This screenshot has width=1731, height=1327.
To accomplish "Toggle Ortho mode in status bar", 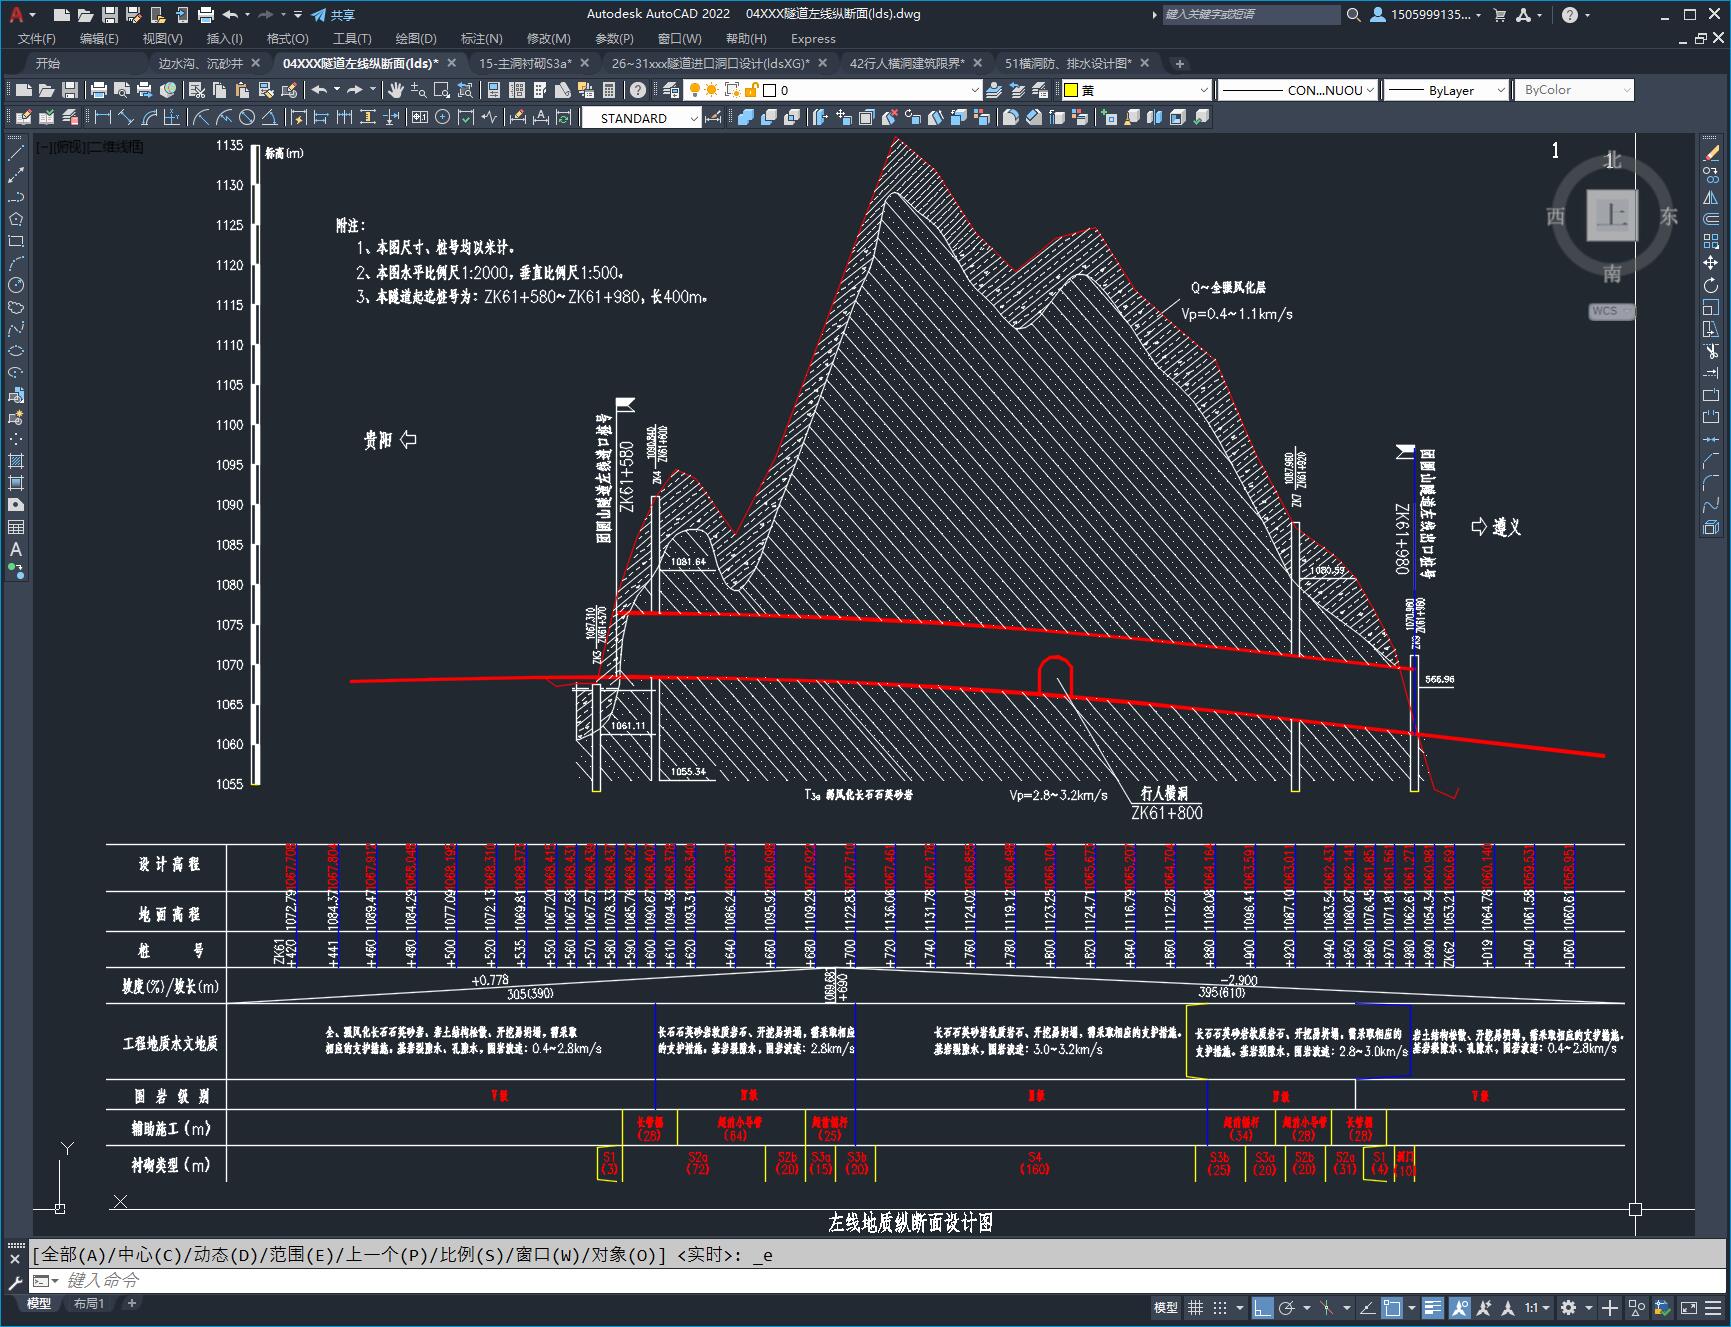I will click(x=1263, y=1307).
